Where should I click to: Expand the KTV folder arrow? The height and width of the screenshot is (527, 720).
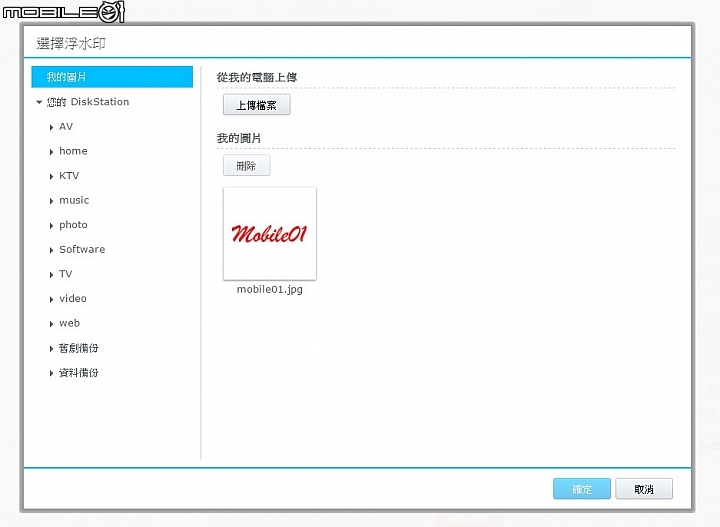pyautogui.click(x=51, y=176)
